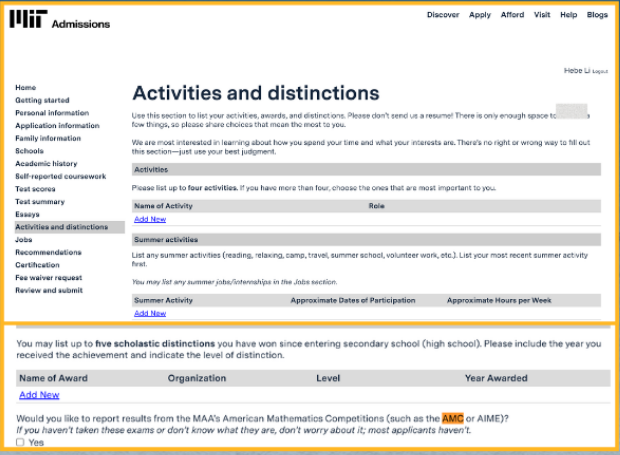
Task: Open Family information section
Action: coord(48,138)
